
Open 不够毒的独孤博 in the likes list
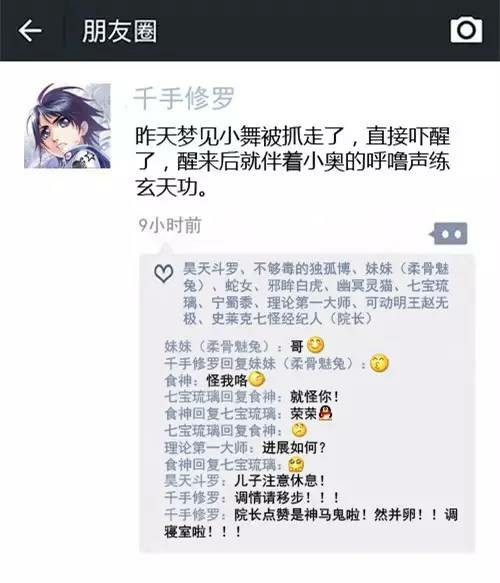tap(301, 268)
